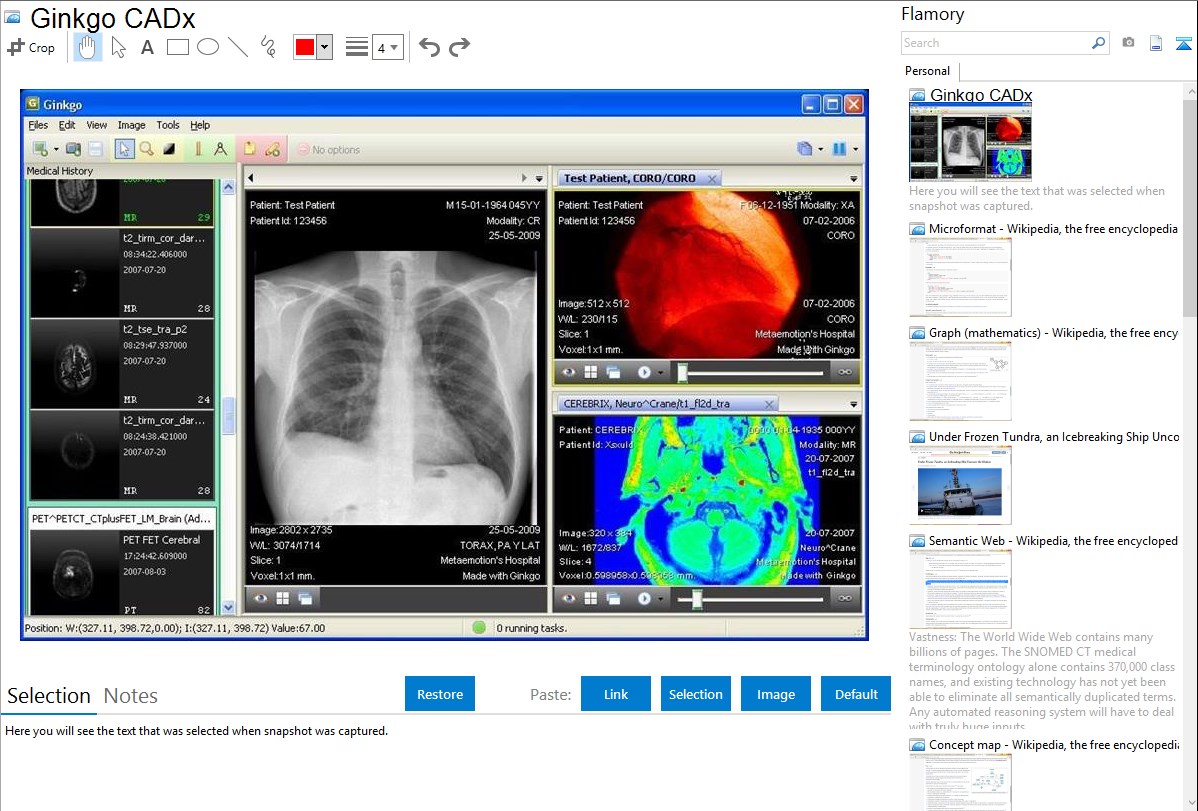This screenshot has width=1198, height=811.
Task: Redo the undone annotation
Action: [x=459, y=47]
